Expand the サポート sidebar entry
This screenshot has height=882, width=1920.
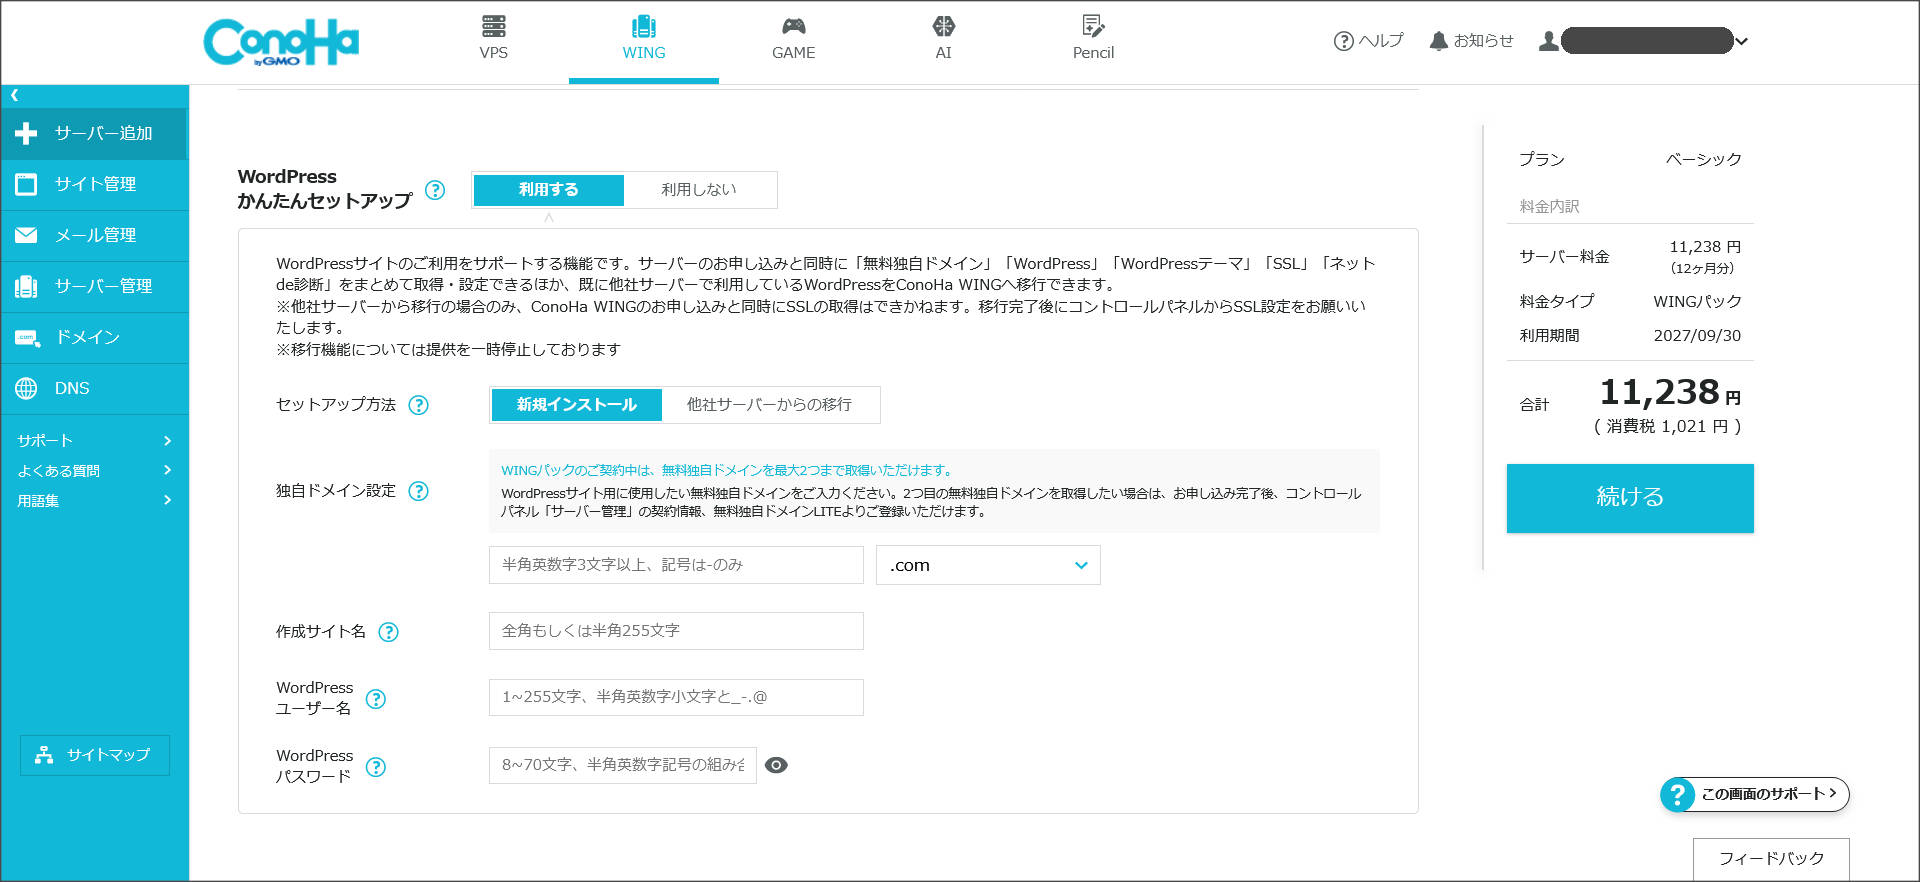tap(94, 440)
